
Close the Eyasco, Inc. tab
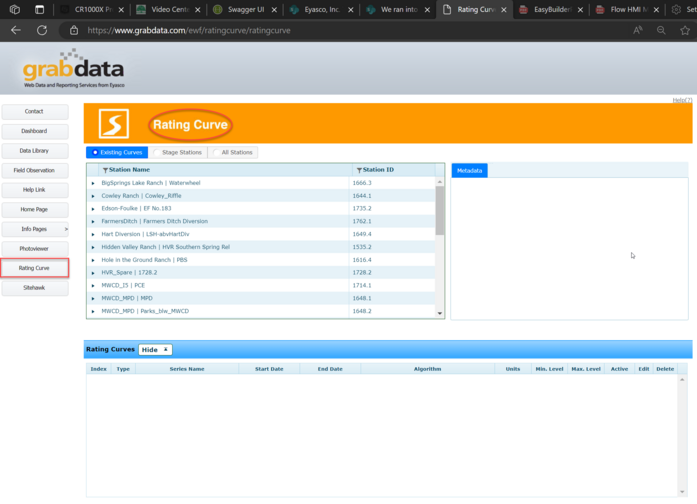(351, 10)
